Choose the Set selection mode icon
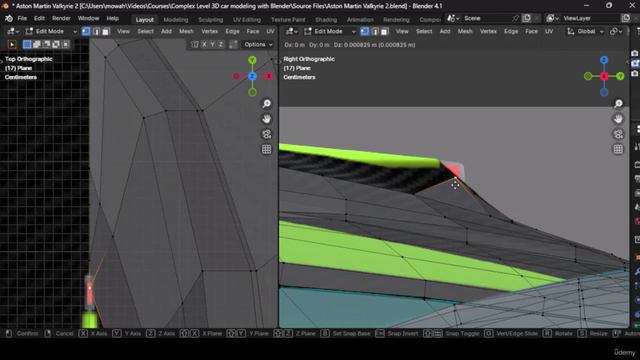 tap(27, 44)
